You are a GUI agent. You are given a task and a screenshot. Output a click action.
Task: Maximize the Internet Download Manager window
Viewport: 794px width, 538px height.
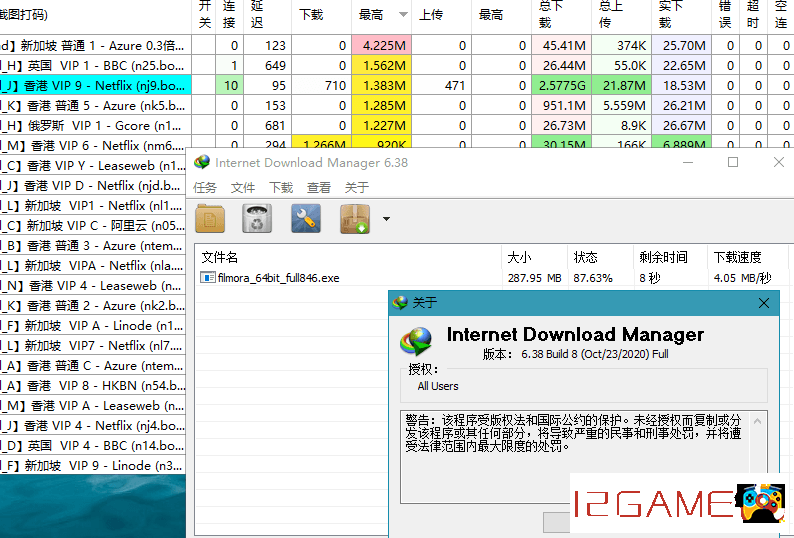coord(733,162)
